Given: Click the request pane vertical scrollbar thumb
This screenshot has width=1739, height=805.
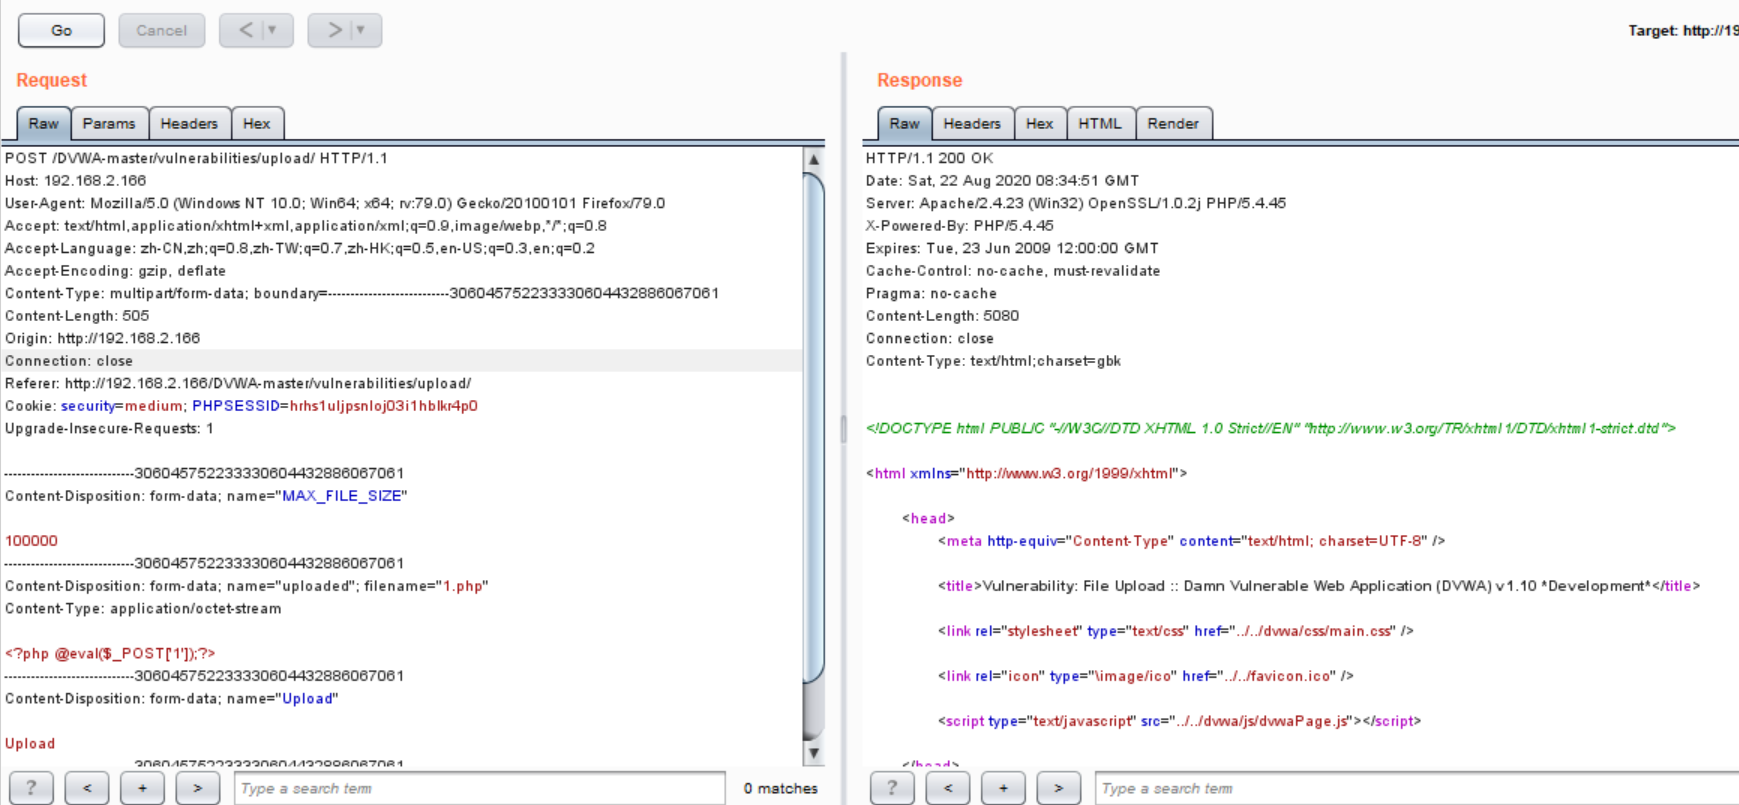Looking at the screenshot, I should pyautogui.click(x=814, y=428).
